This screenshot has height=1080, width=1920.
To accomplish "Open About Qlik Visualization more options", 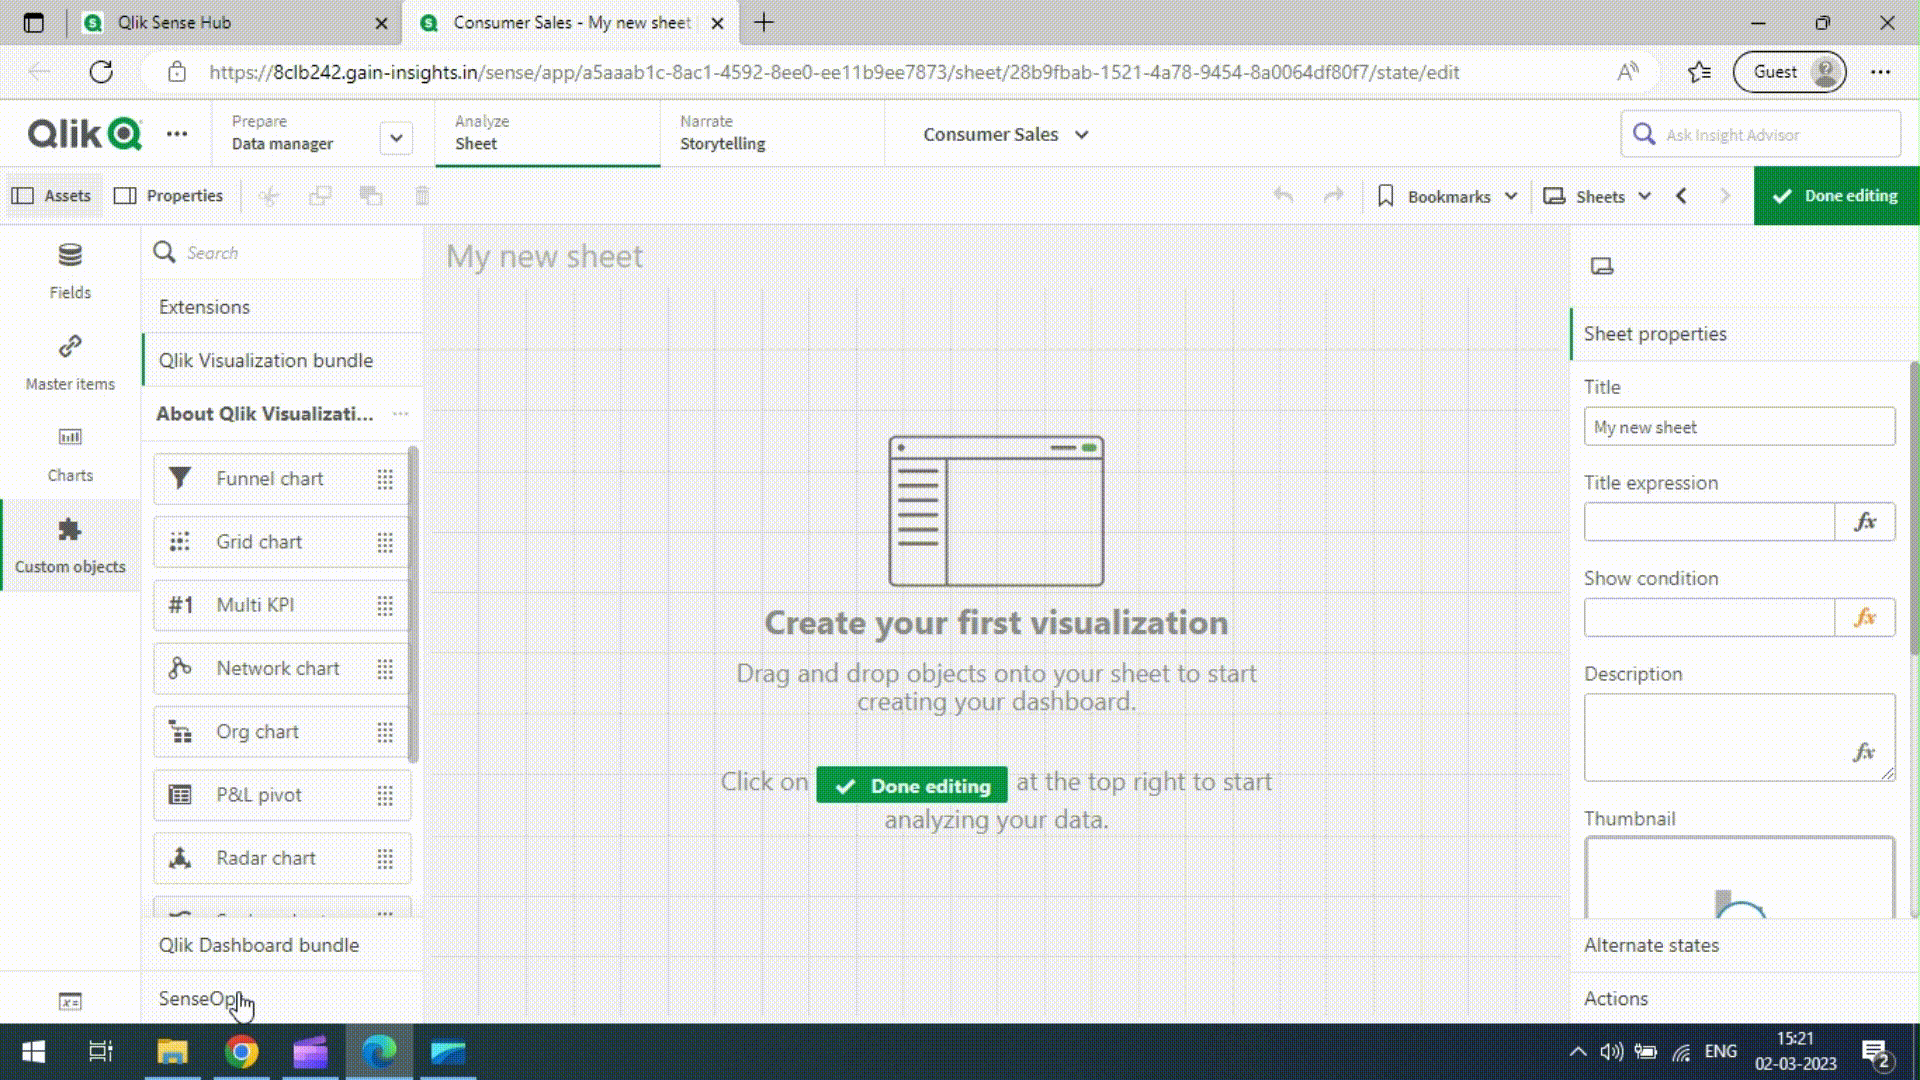I will coord(401,414).
